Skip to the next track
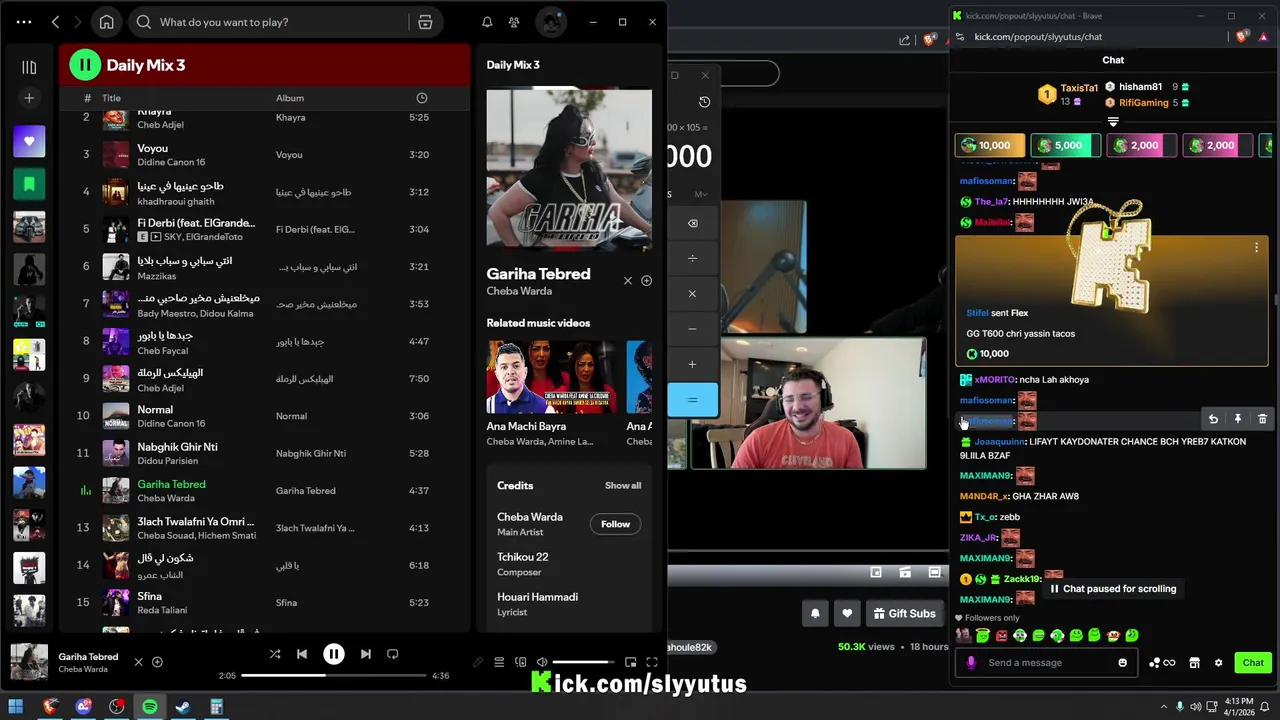 tap(366, 654)
